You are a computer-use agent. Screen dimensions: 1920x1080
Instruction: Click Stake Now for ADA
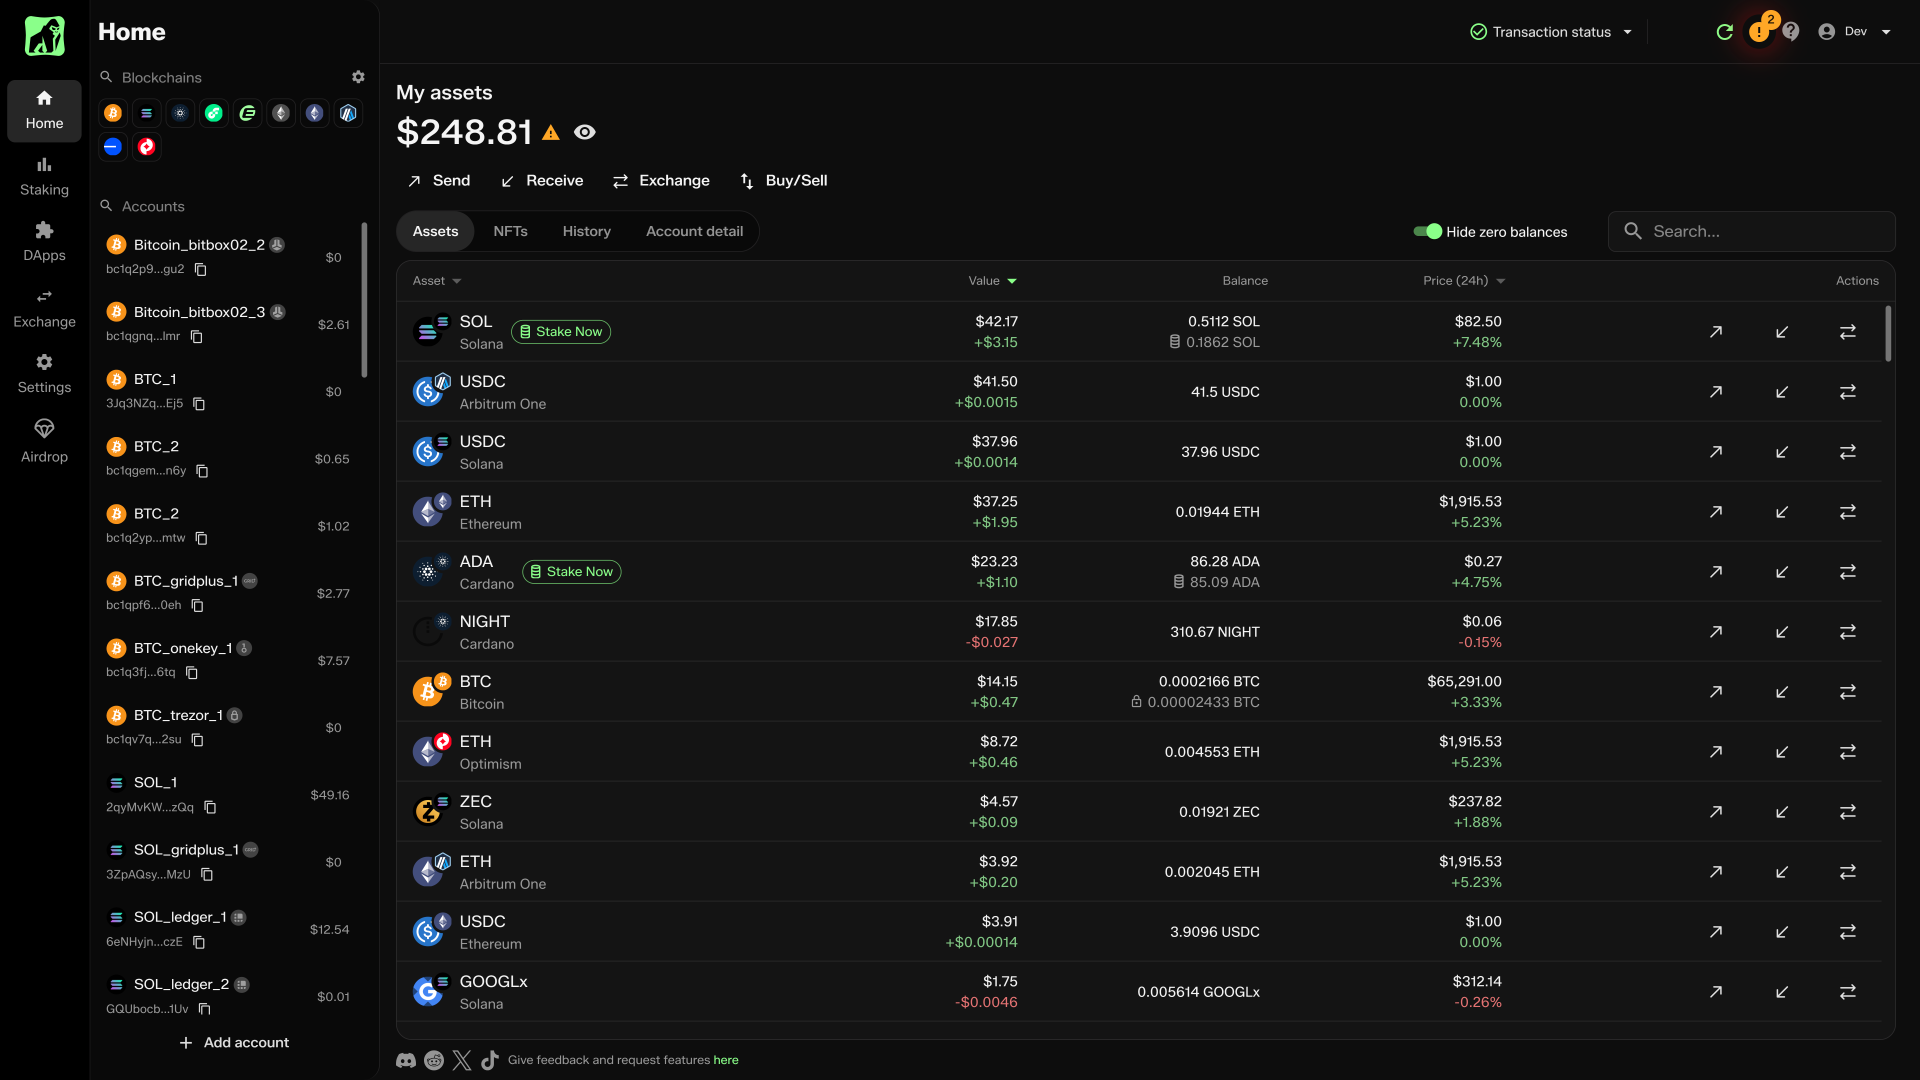571,572
